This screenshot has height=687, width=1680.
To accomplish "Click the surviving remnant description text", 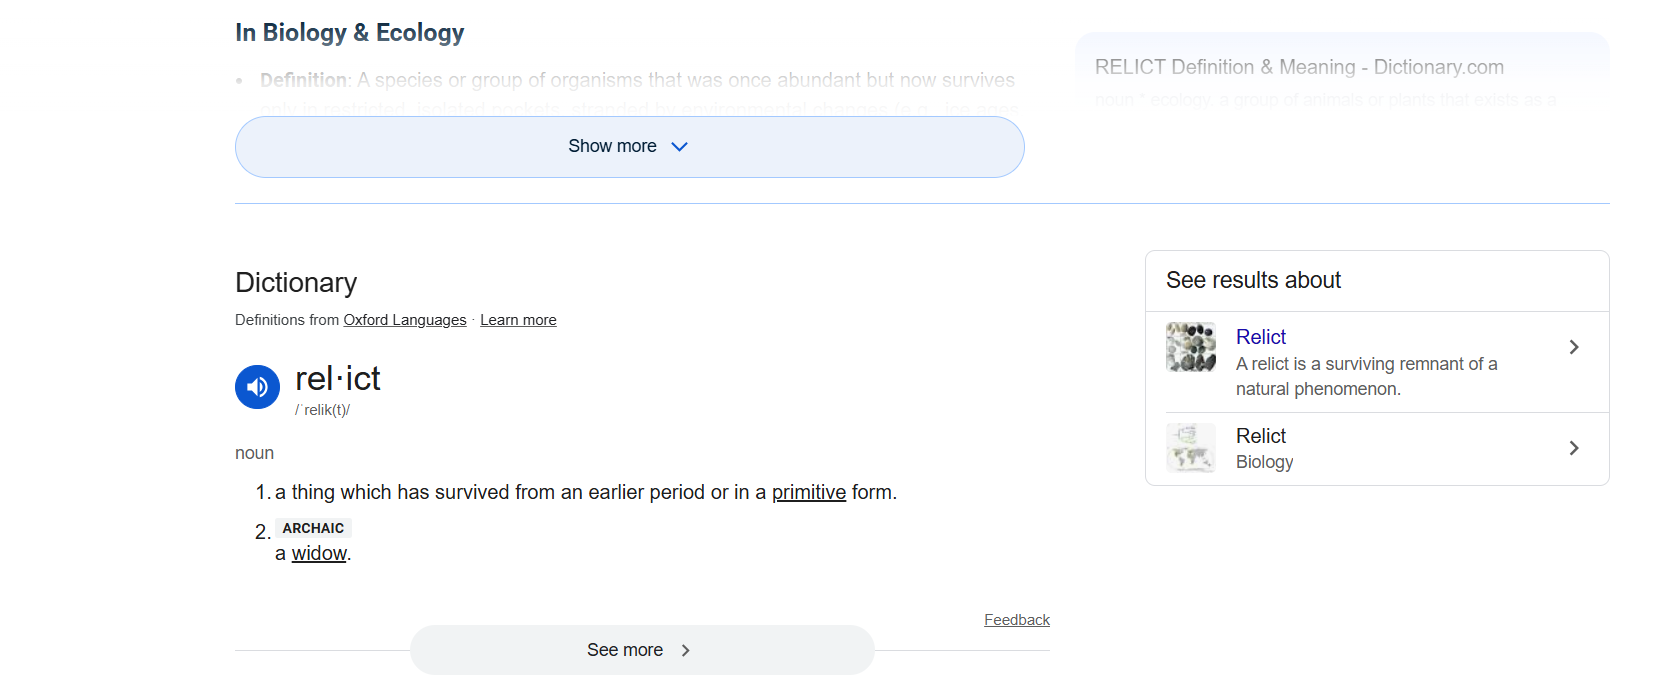I will click(x=1366, y=376).
